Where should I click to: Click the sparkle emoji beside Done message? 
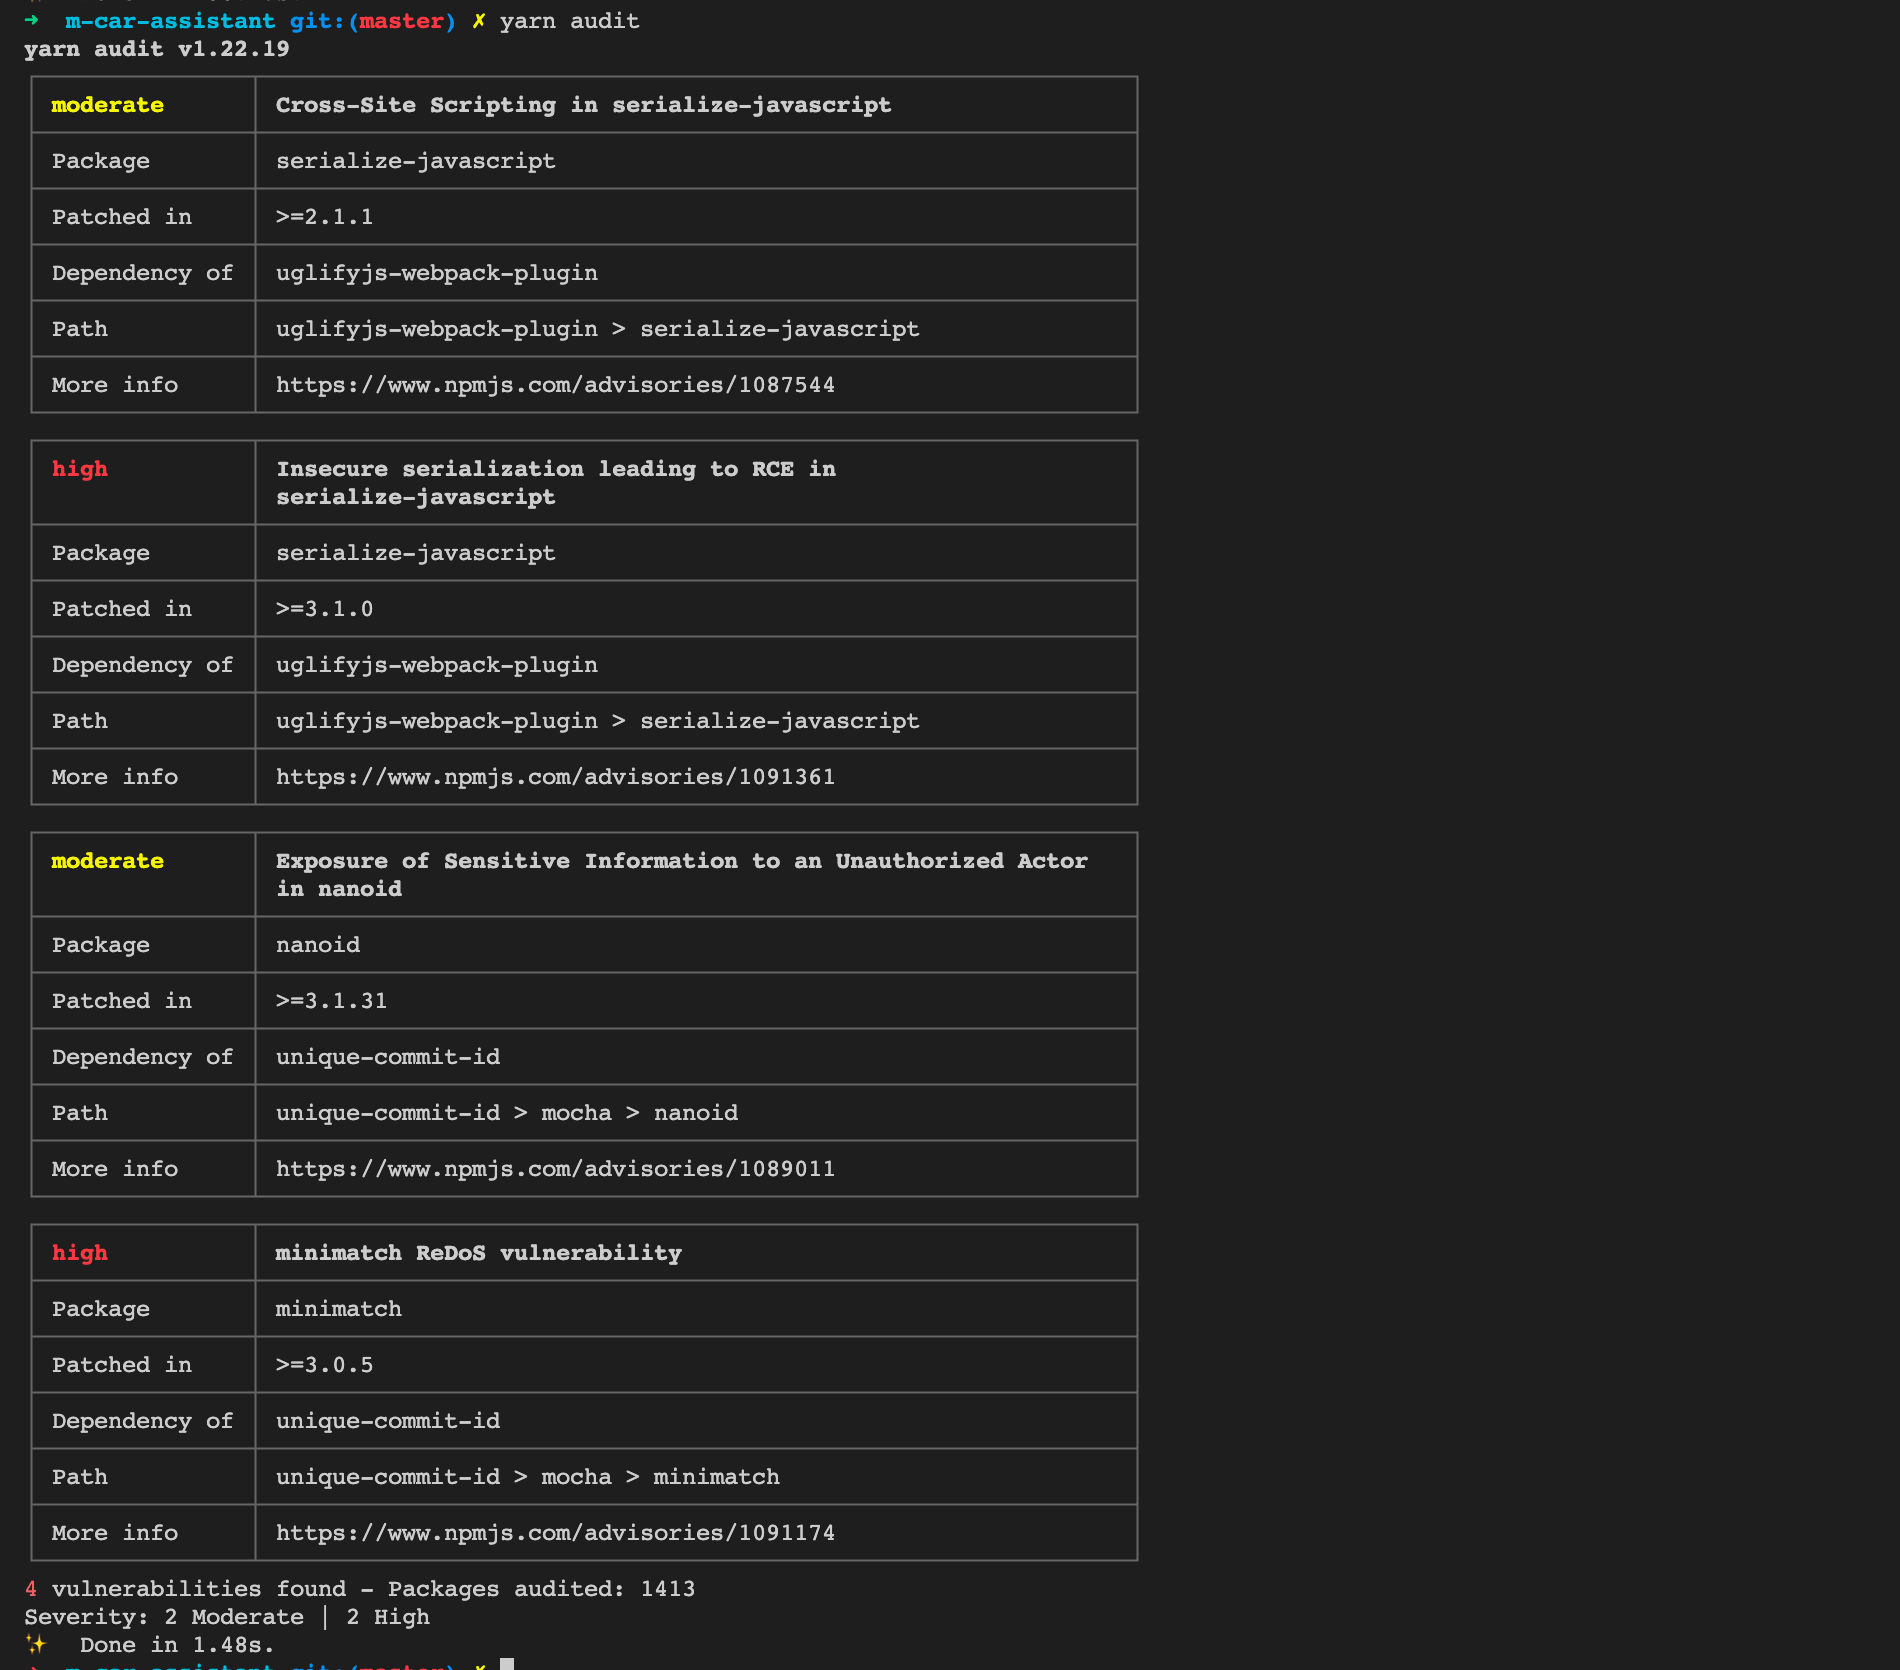(x=36, y=1644)
